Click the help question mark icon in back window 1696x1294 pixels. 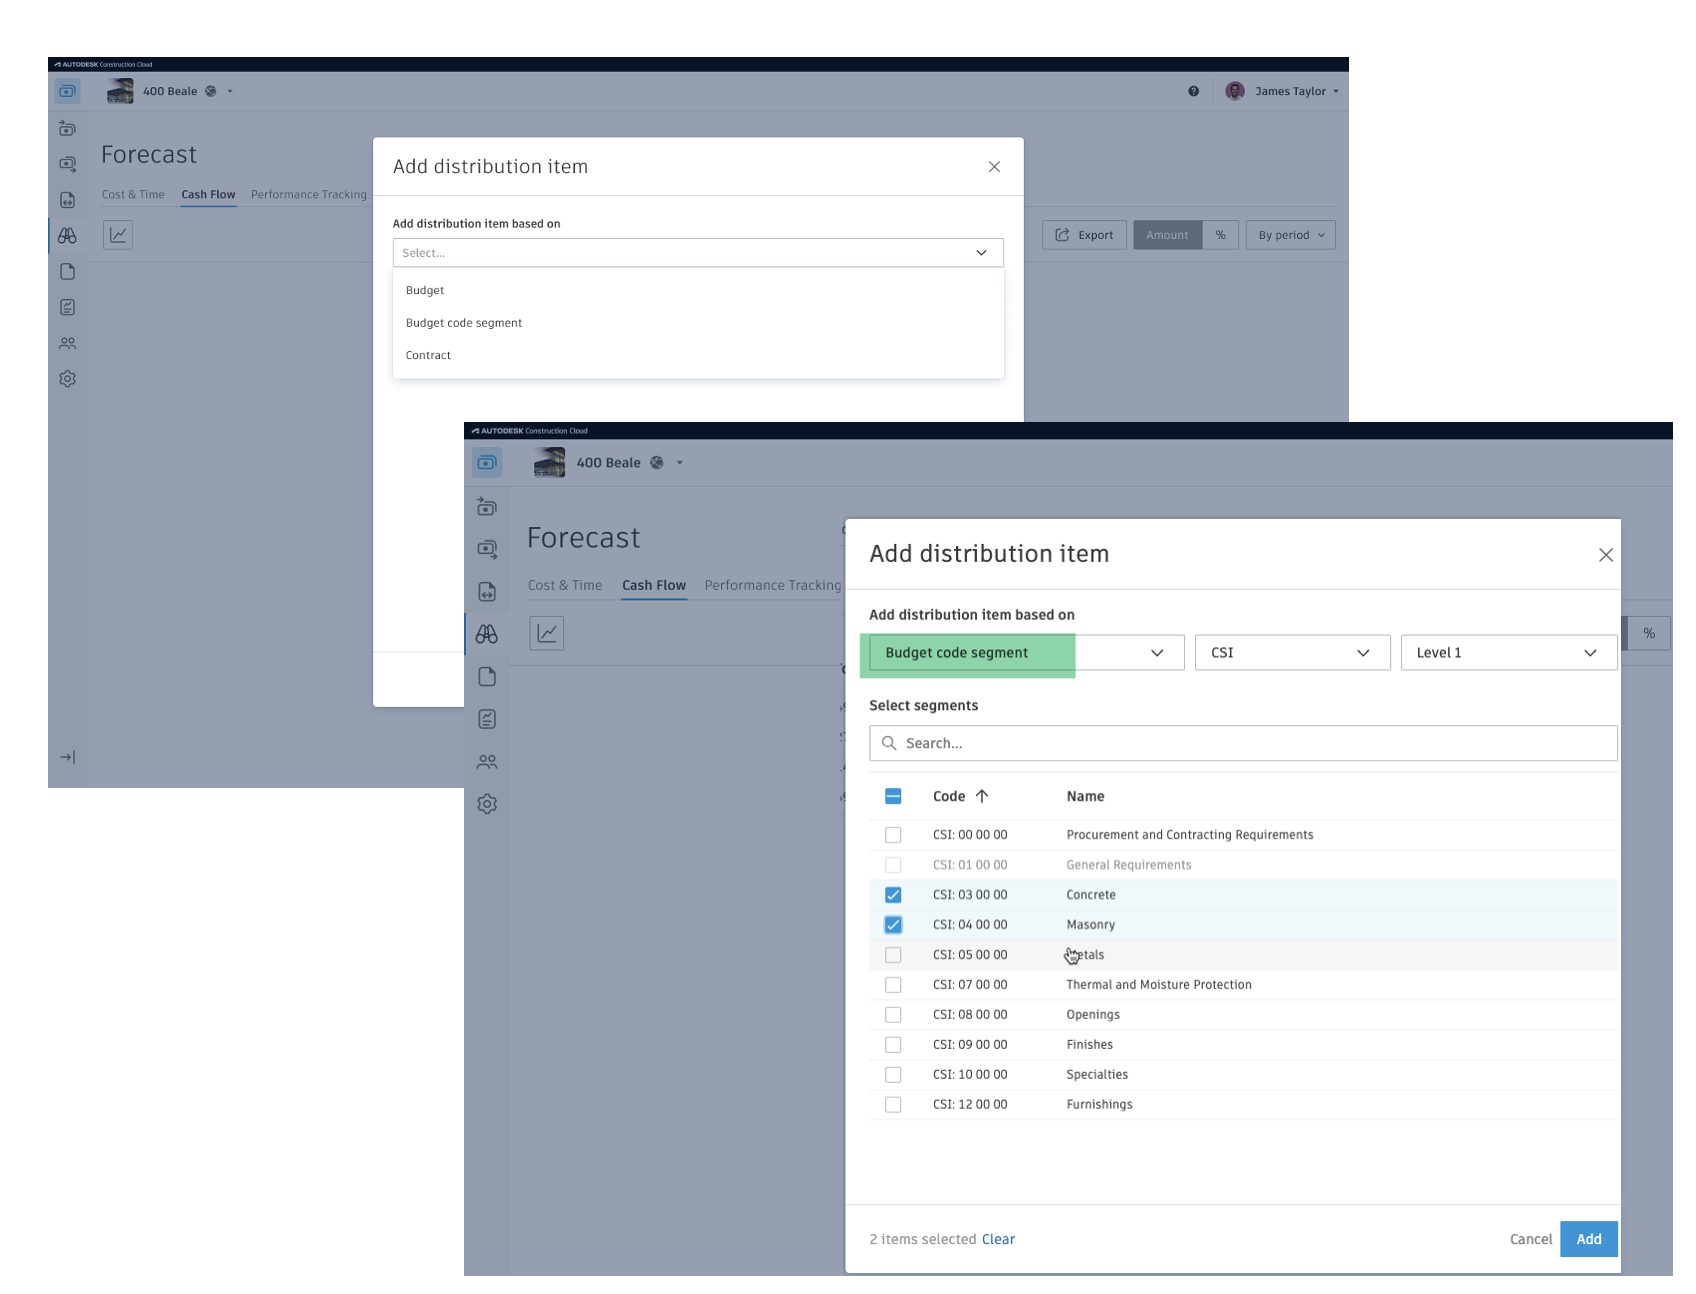pyautogui.click(x=1193, y=91)
